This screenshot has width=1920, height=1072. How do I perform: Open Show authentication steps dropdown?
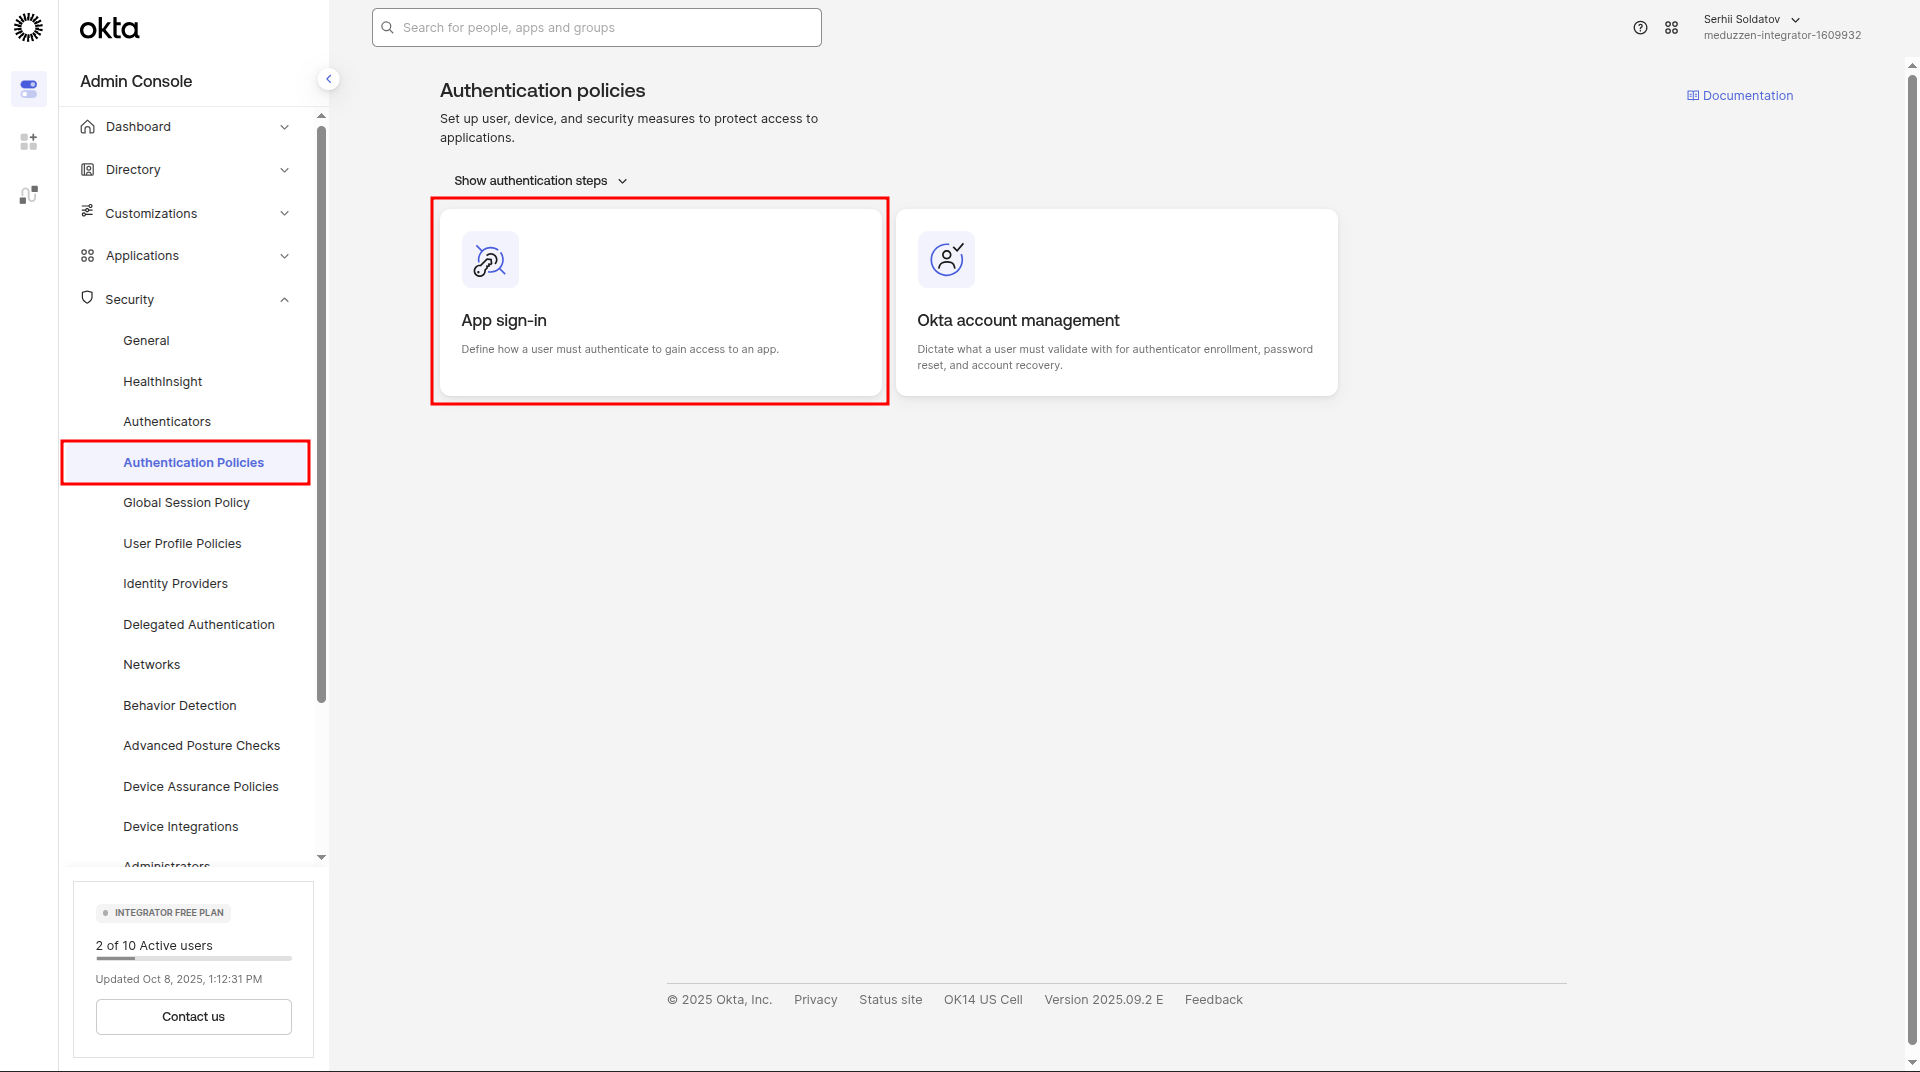tap(541, 181)
